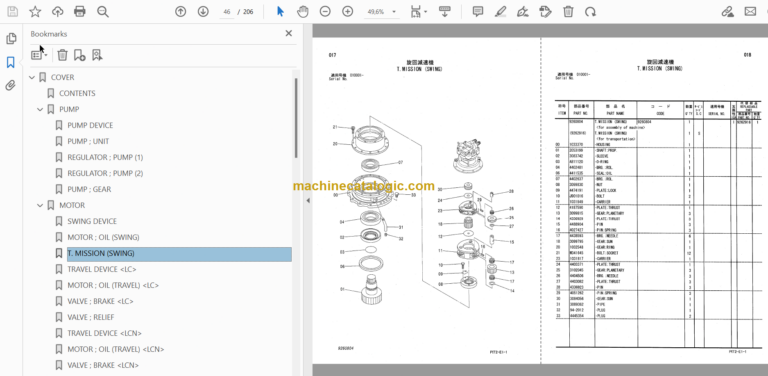This screenshot has width=768, height=376.
Task: Open TRAVEL DEVICE <LC> bookmark
Action: click(x=102, y=269)
